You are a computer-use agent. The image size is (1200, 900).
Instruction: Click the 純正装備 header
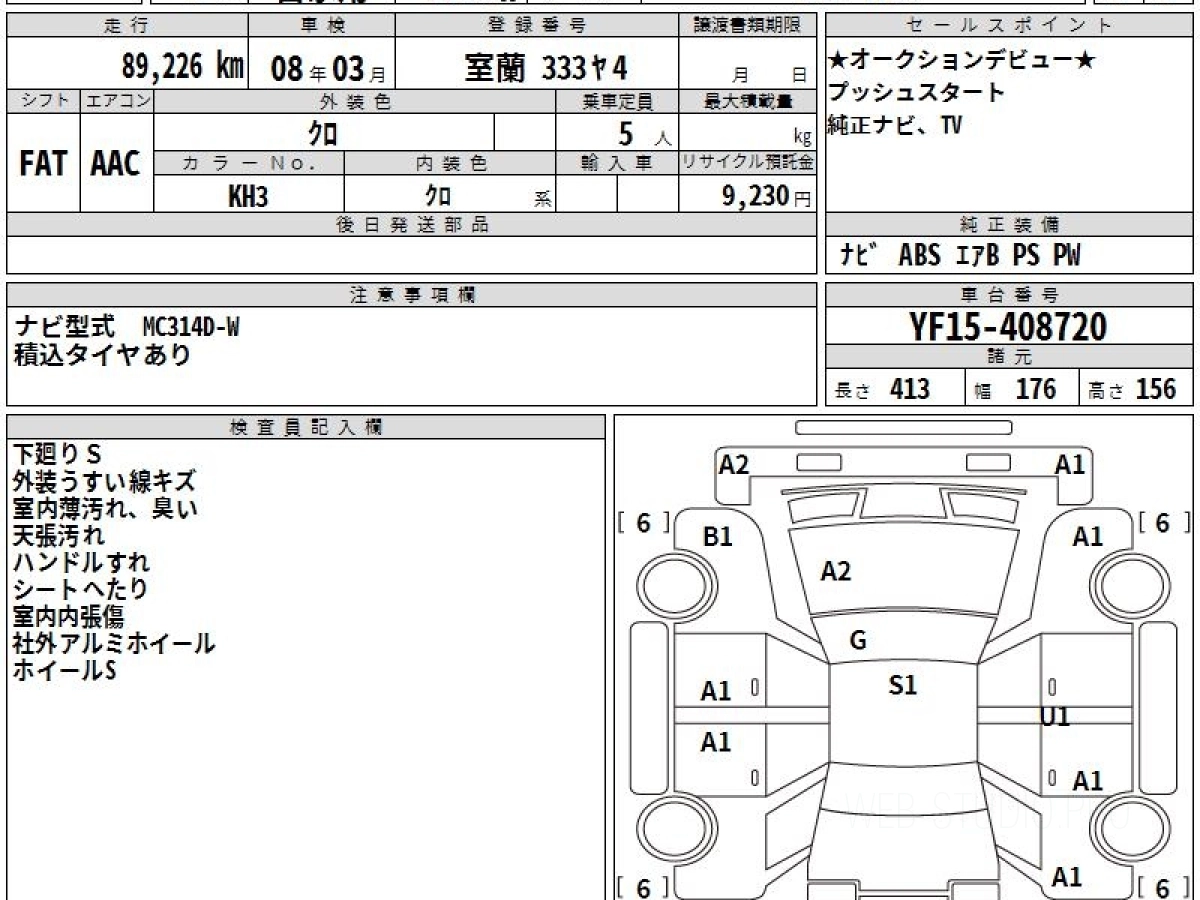[x=1009, y=225]
